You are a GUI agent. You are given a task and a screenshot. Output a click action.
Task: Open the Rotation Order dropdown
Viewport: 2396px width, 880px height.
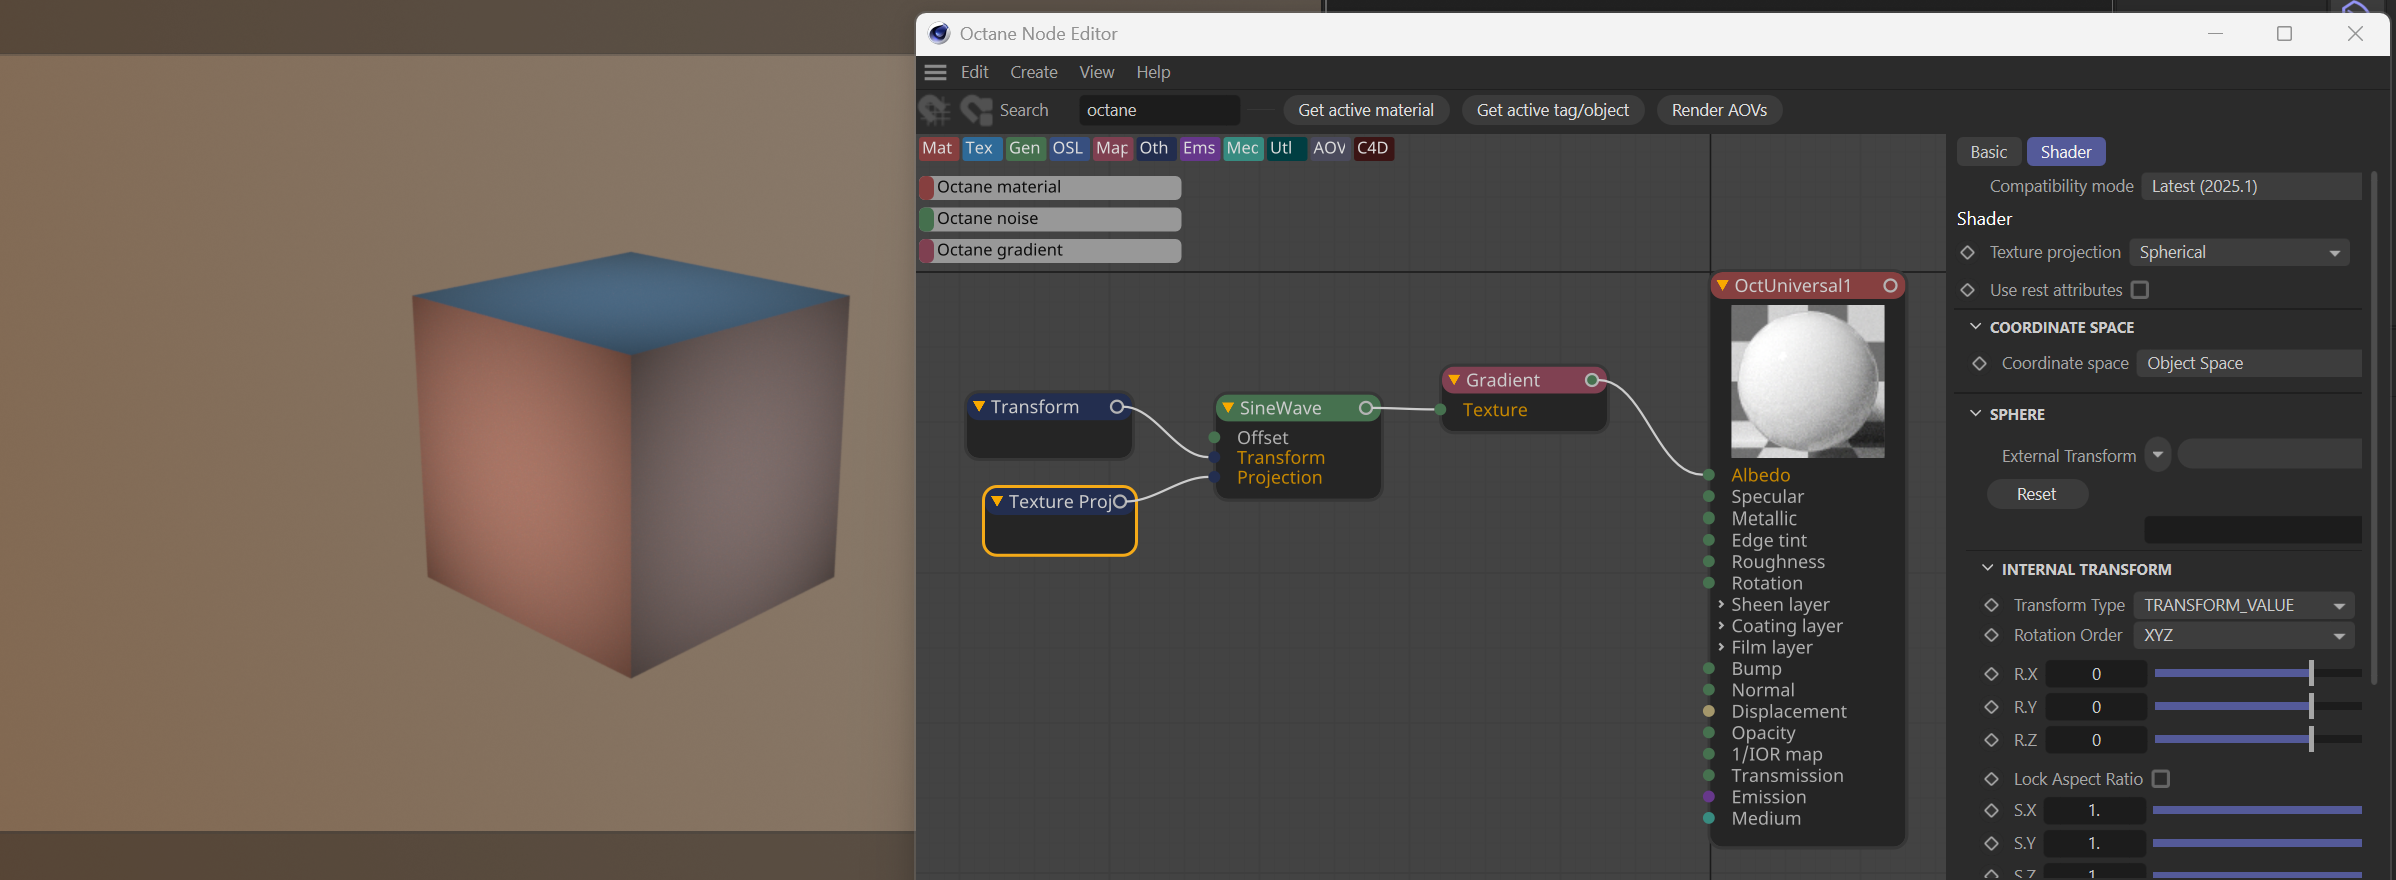click(2244, 635)
